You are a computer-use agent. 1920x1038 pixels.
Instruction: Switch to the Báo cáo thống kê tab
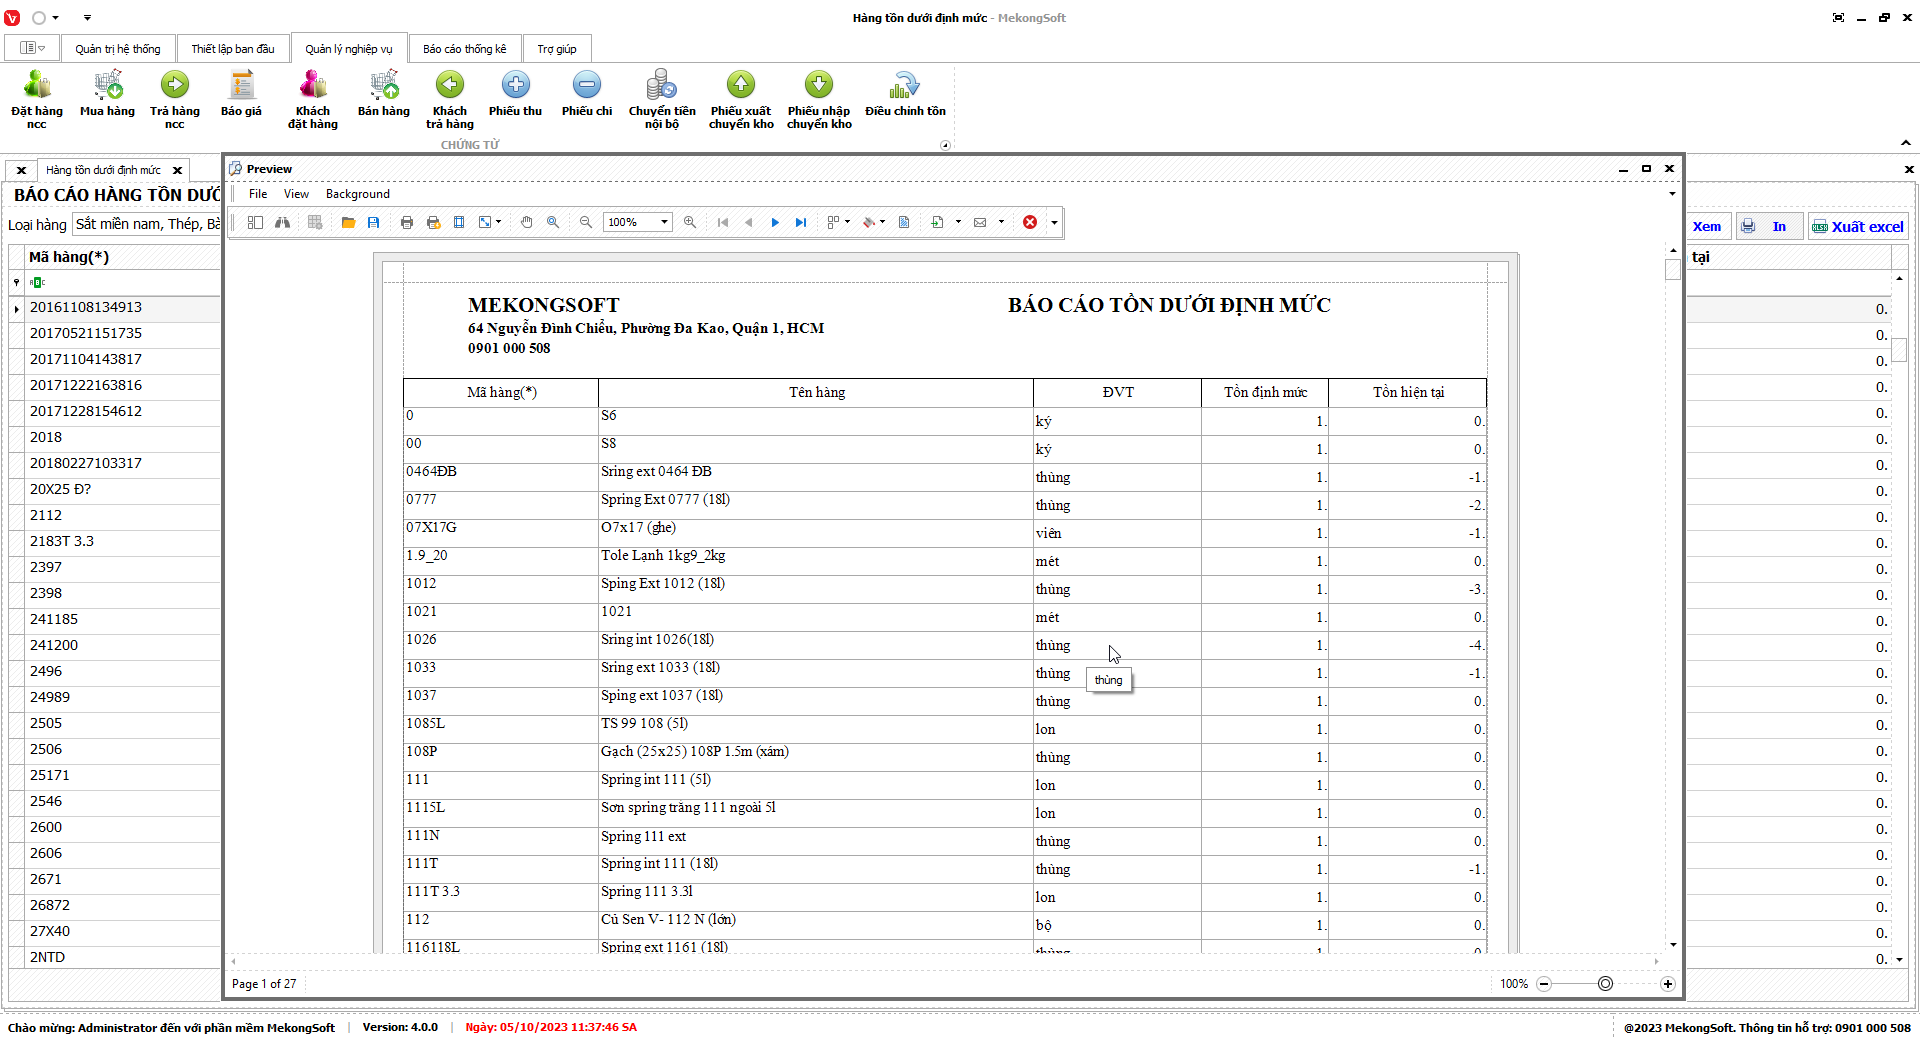[x=464, y=49]
